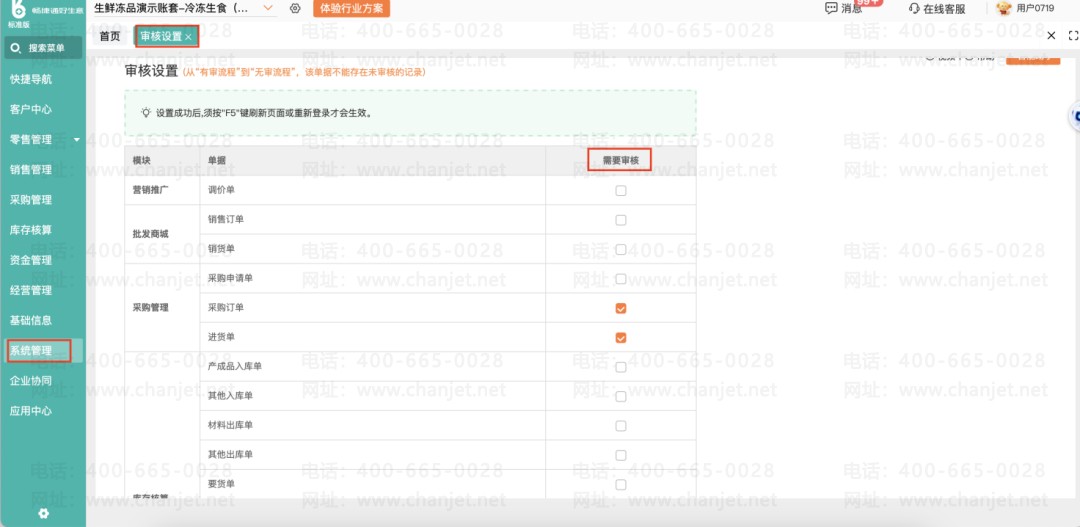1080x527 pixels.
Task: Open 应用中心 from the sidebar
Action: 31,411
